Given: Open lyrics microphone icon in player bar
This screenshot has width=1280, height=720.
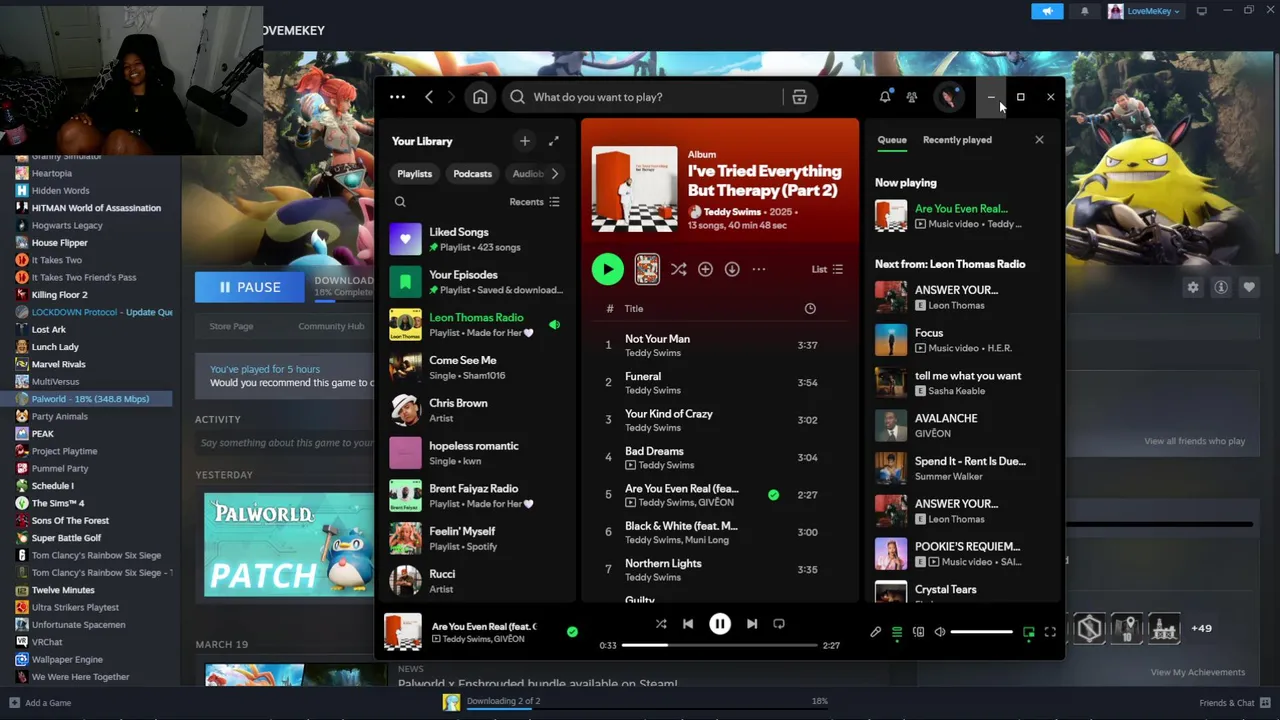Looking at the screenshot, I should click(875, 632).
